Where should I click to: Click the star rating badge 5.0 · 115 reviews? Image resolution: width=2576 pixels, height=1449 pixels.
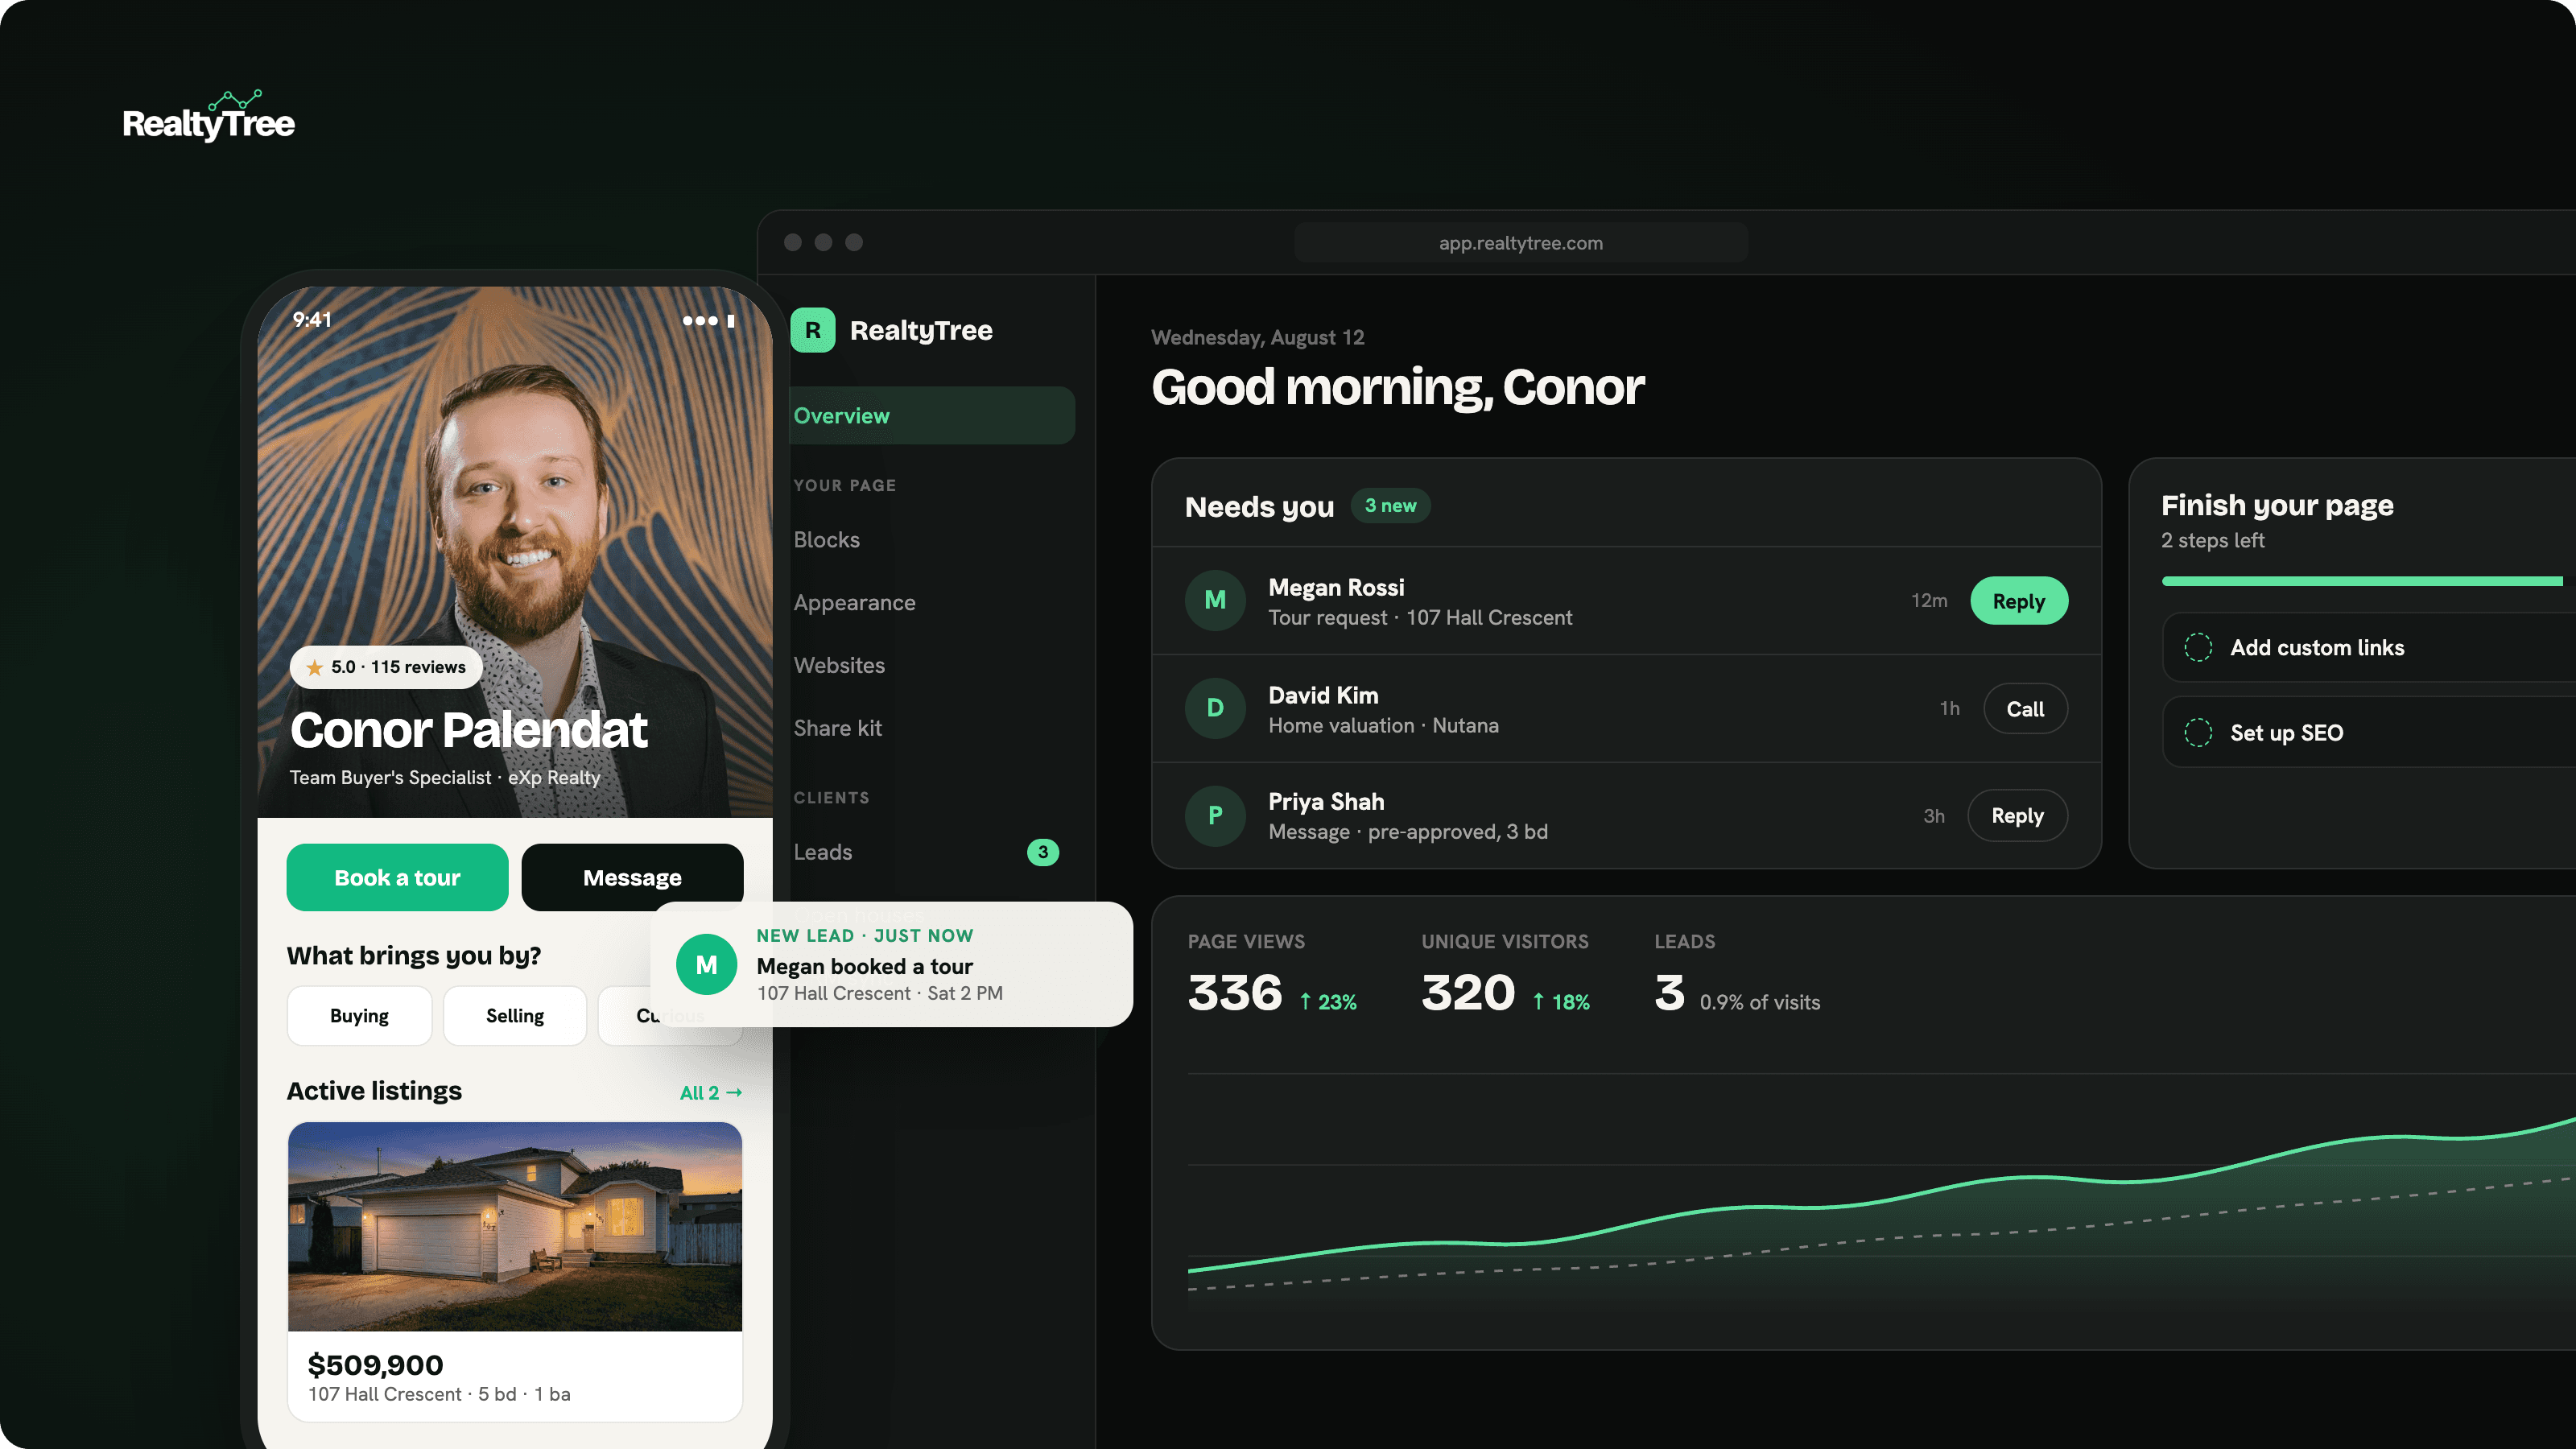click(x=386, y=667)
